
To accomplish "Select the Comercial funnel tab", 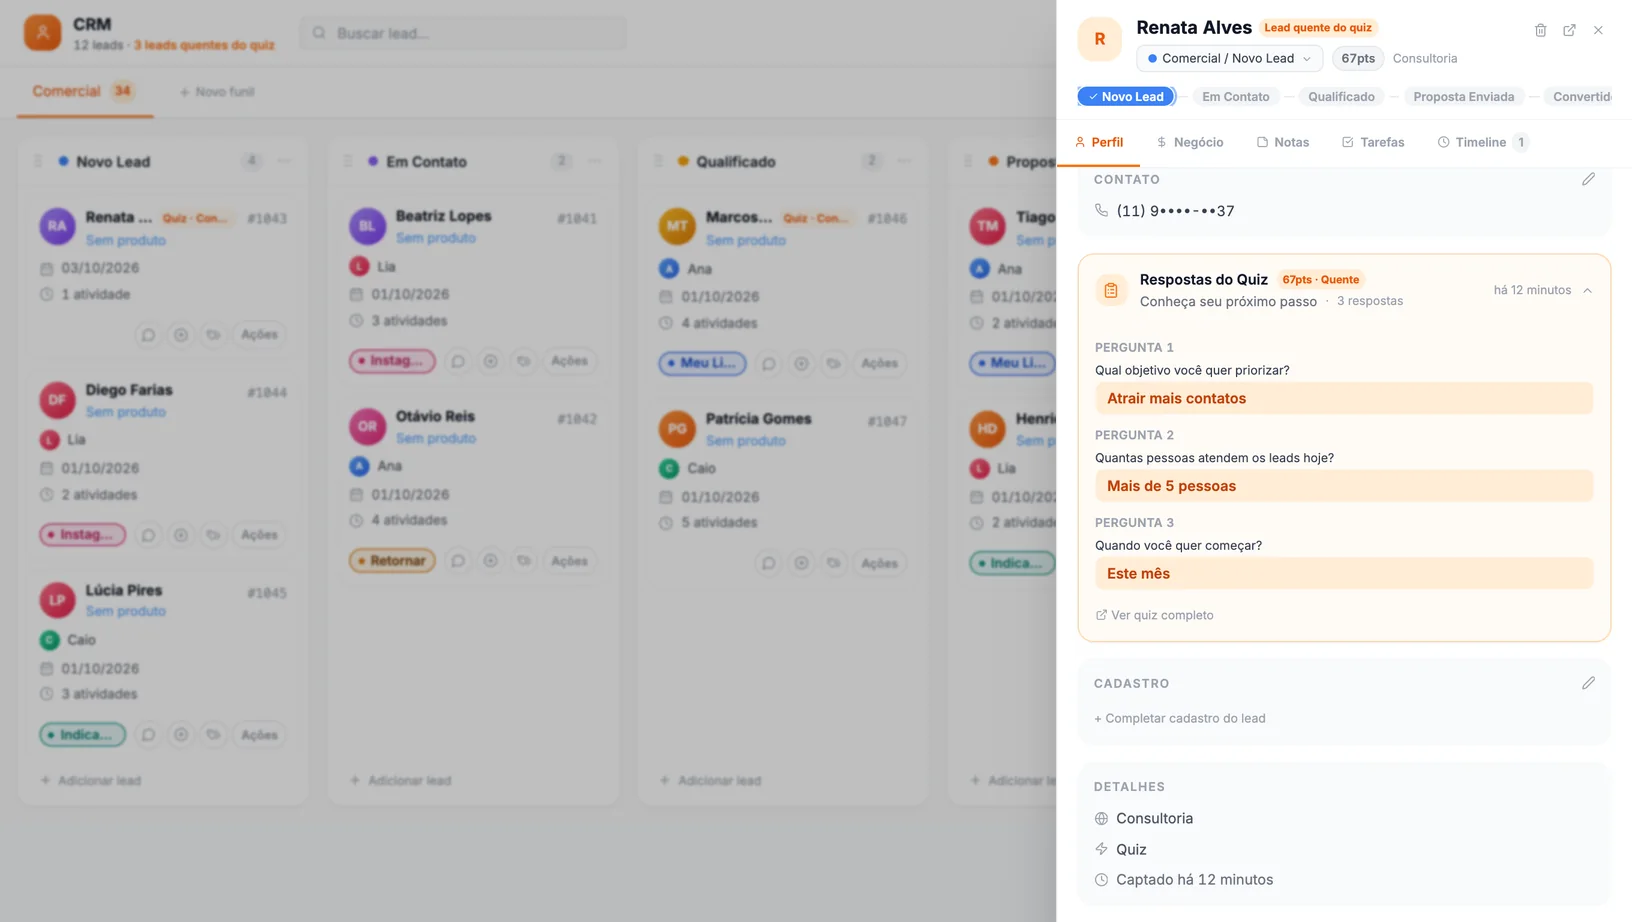I will [x=84, y=91].
